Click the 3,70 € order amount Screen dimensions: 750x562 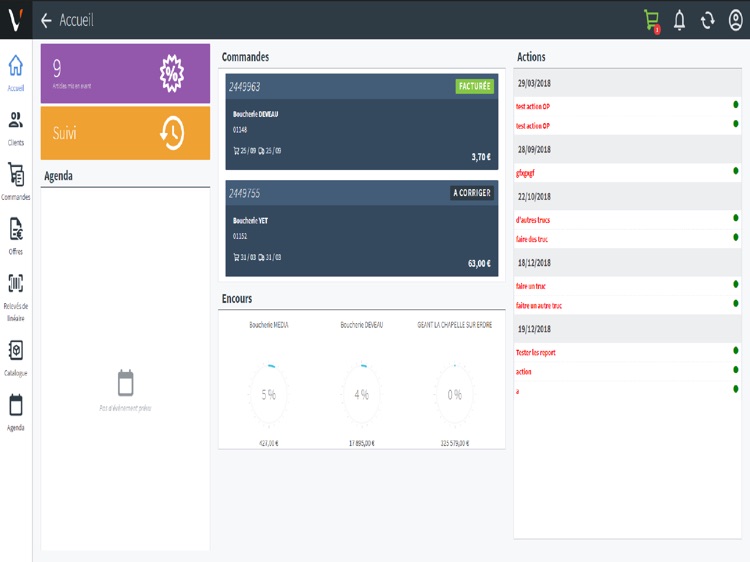pos(481,157)
